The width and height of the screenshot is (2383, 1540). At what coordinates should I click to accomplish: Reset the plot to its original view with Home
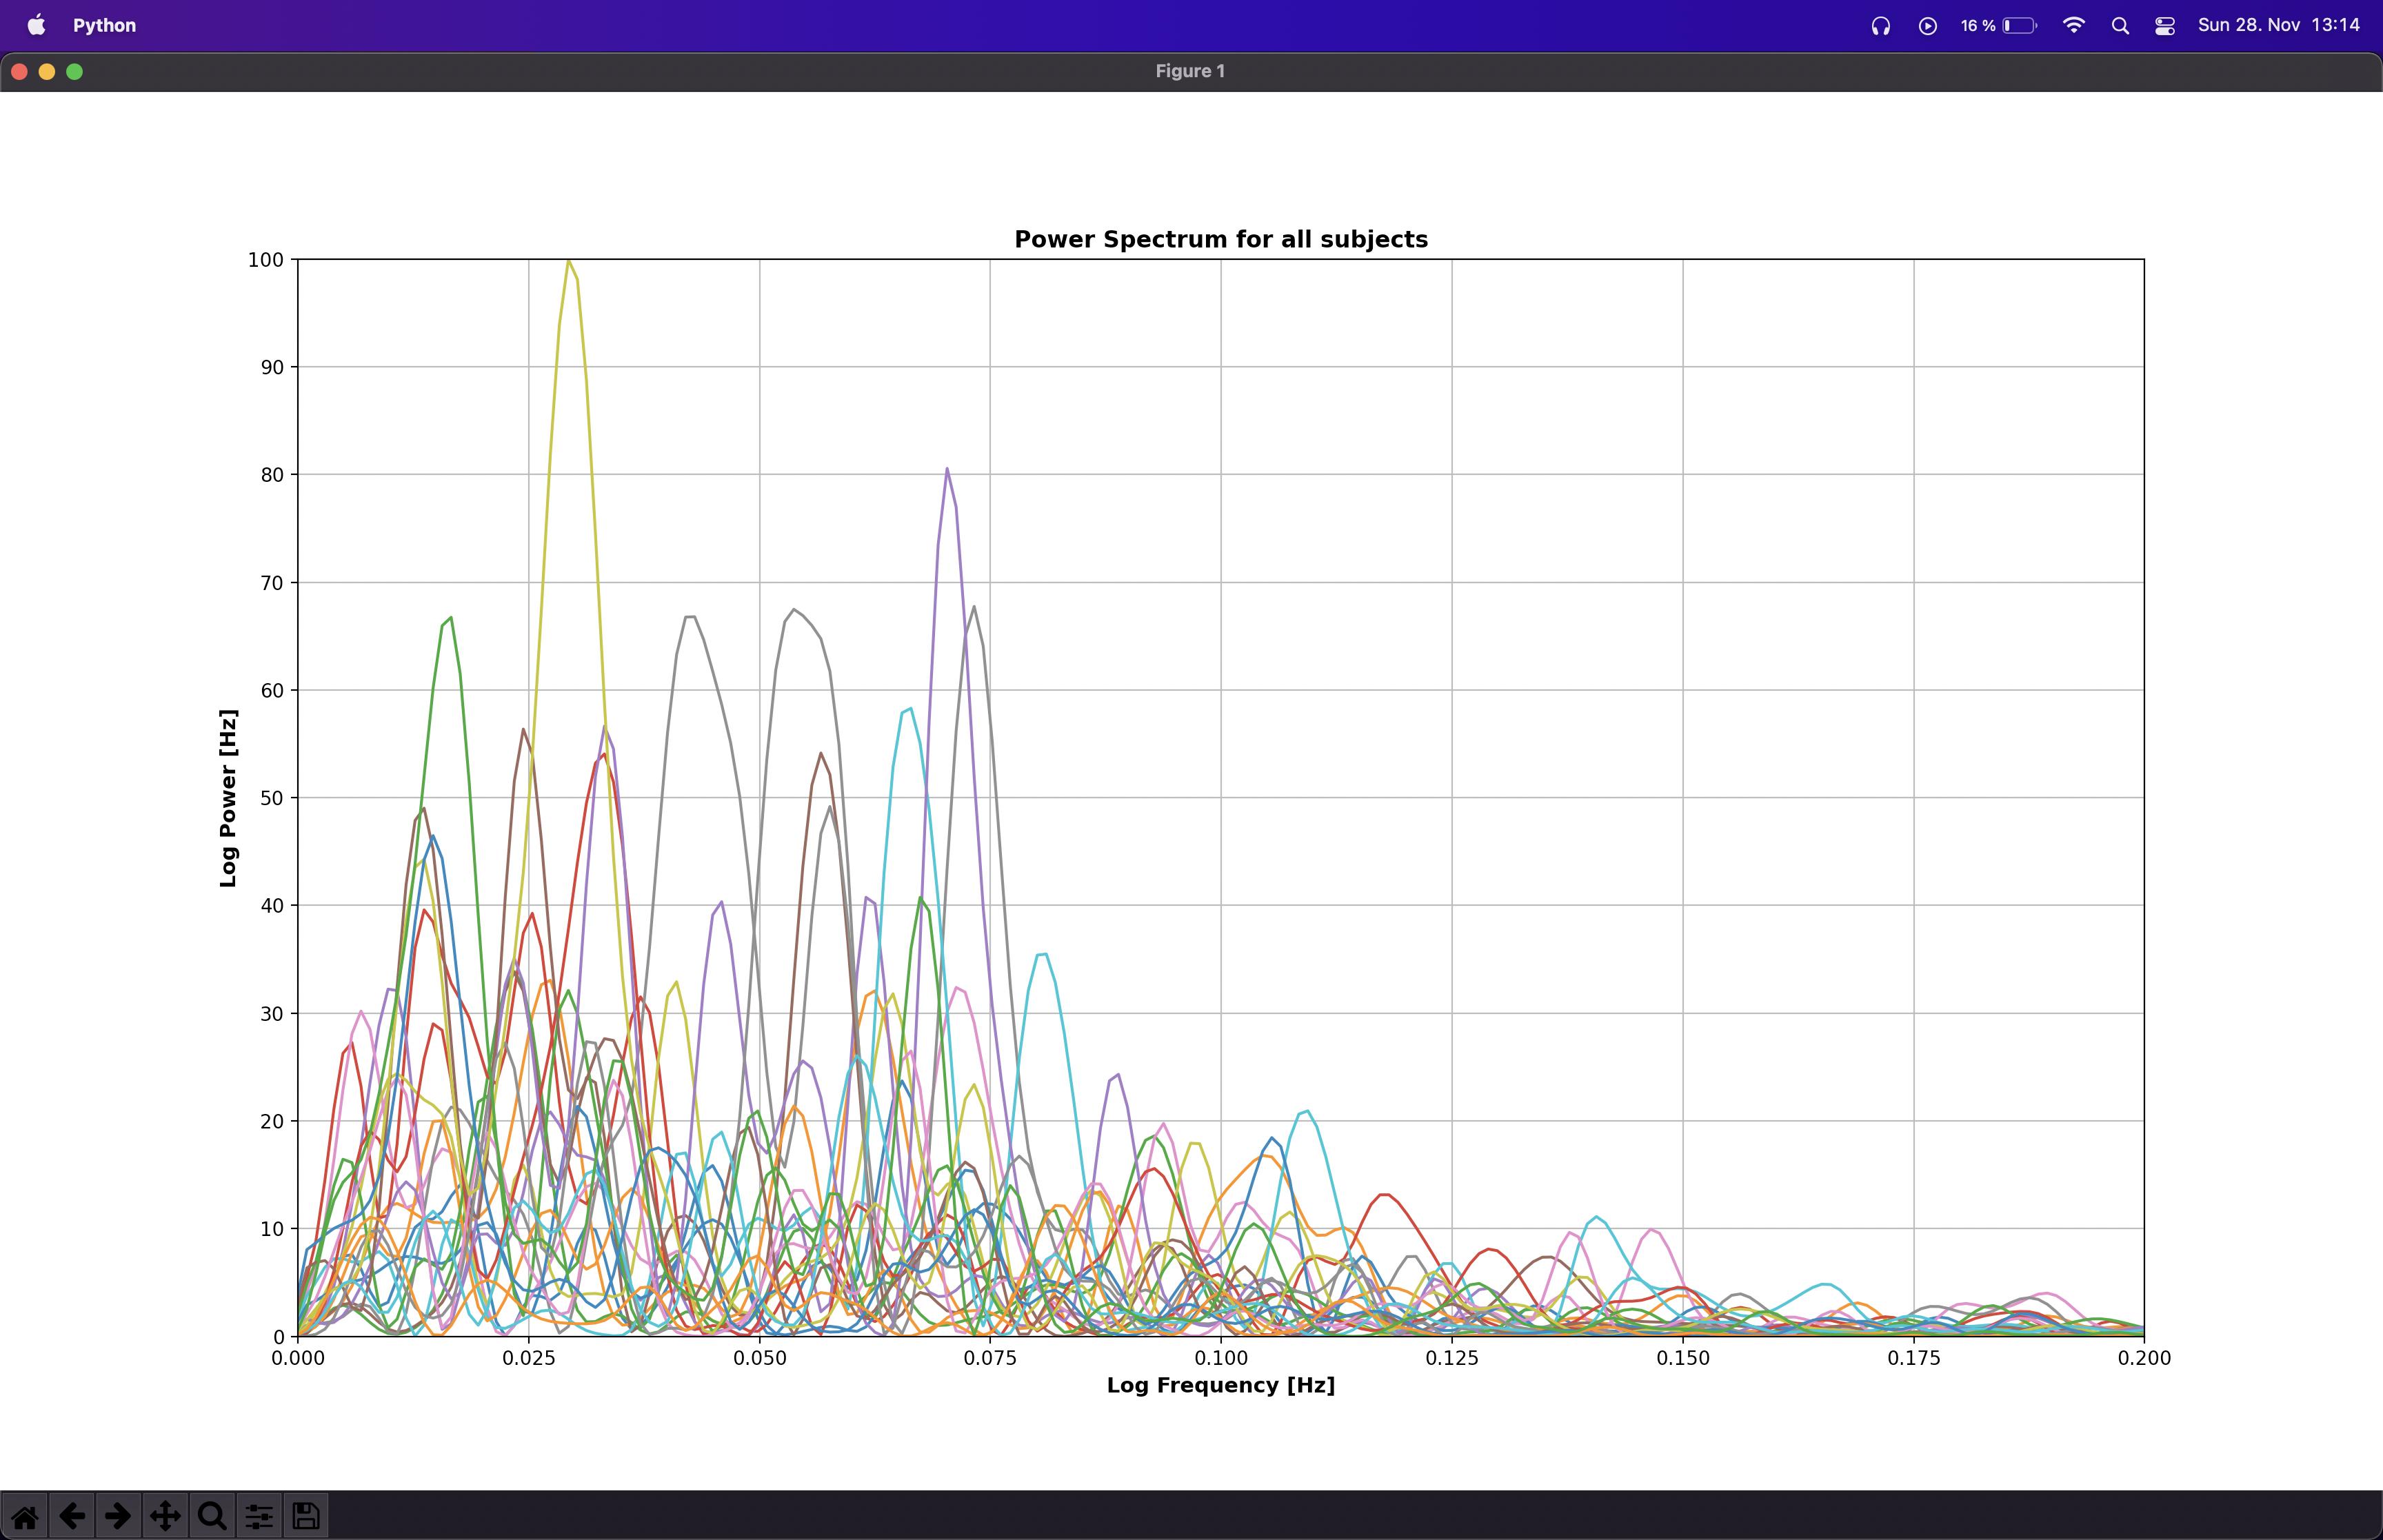click(x=25, y=1516)
